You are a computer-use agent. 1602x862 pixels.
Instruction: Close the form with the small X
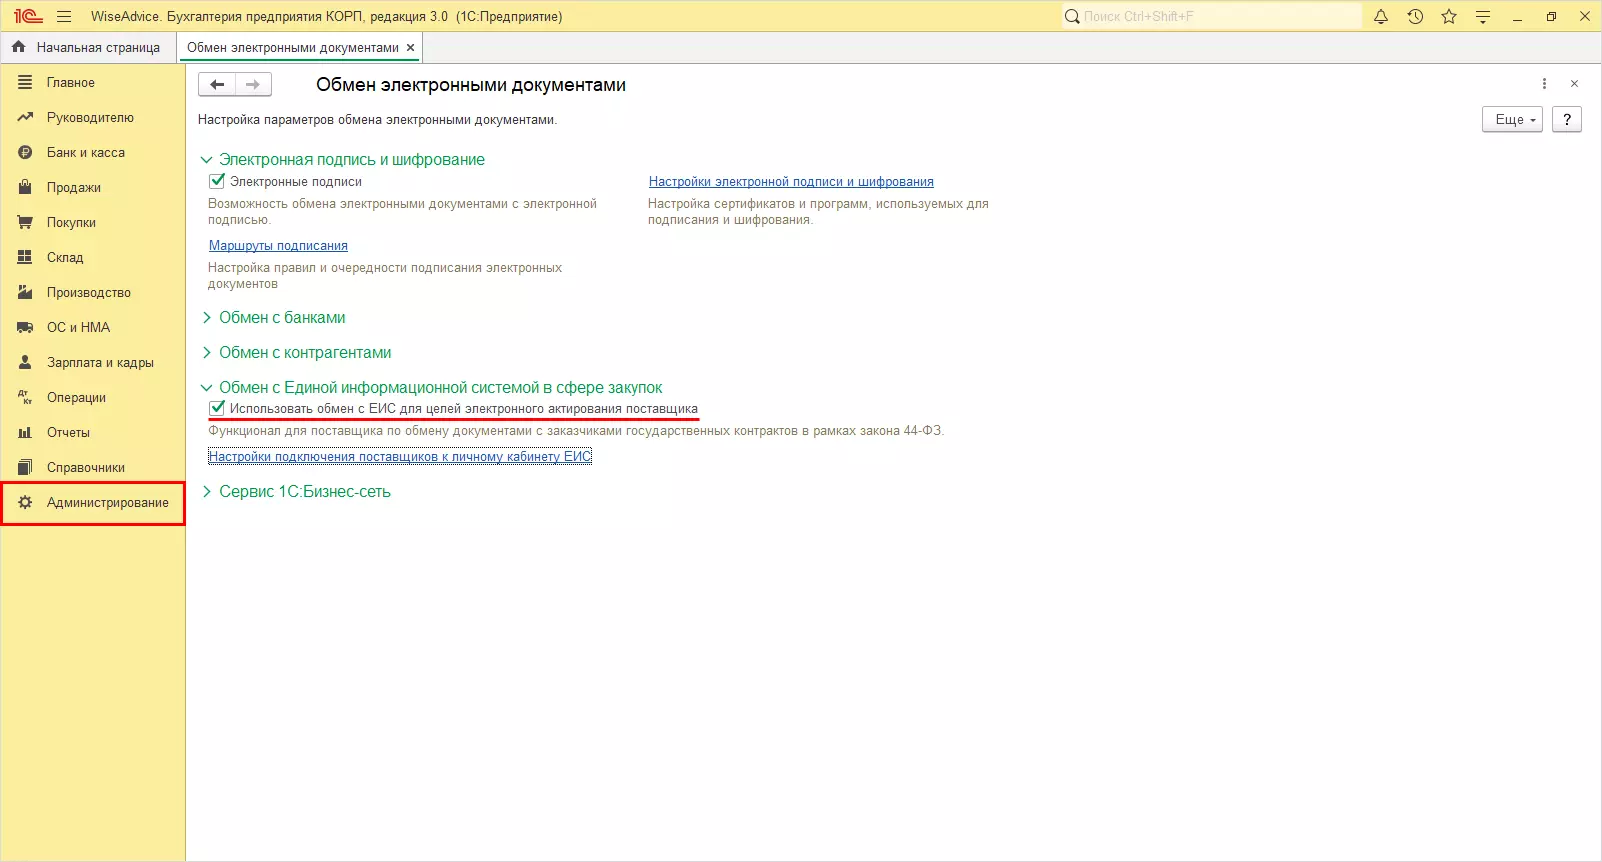click(1574, 84)
